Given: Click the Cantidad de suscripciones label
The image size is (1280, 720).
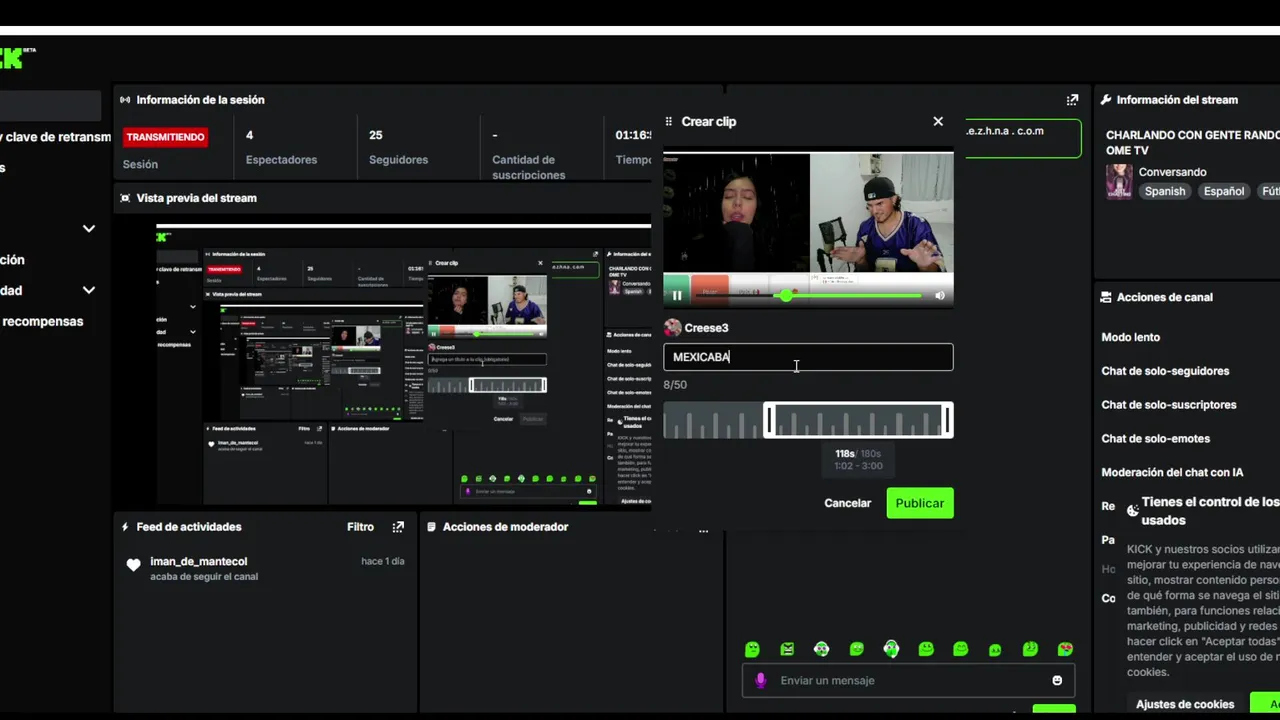Looking at the screenshot, I should [529, 167].
